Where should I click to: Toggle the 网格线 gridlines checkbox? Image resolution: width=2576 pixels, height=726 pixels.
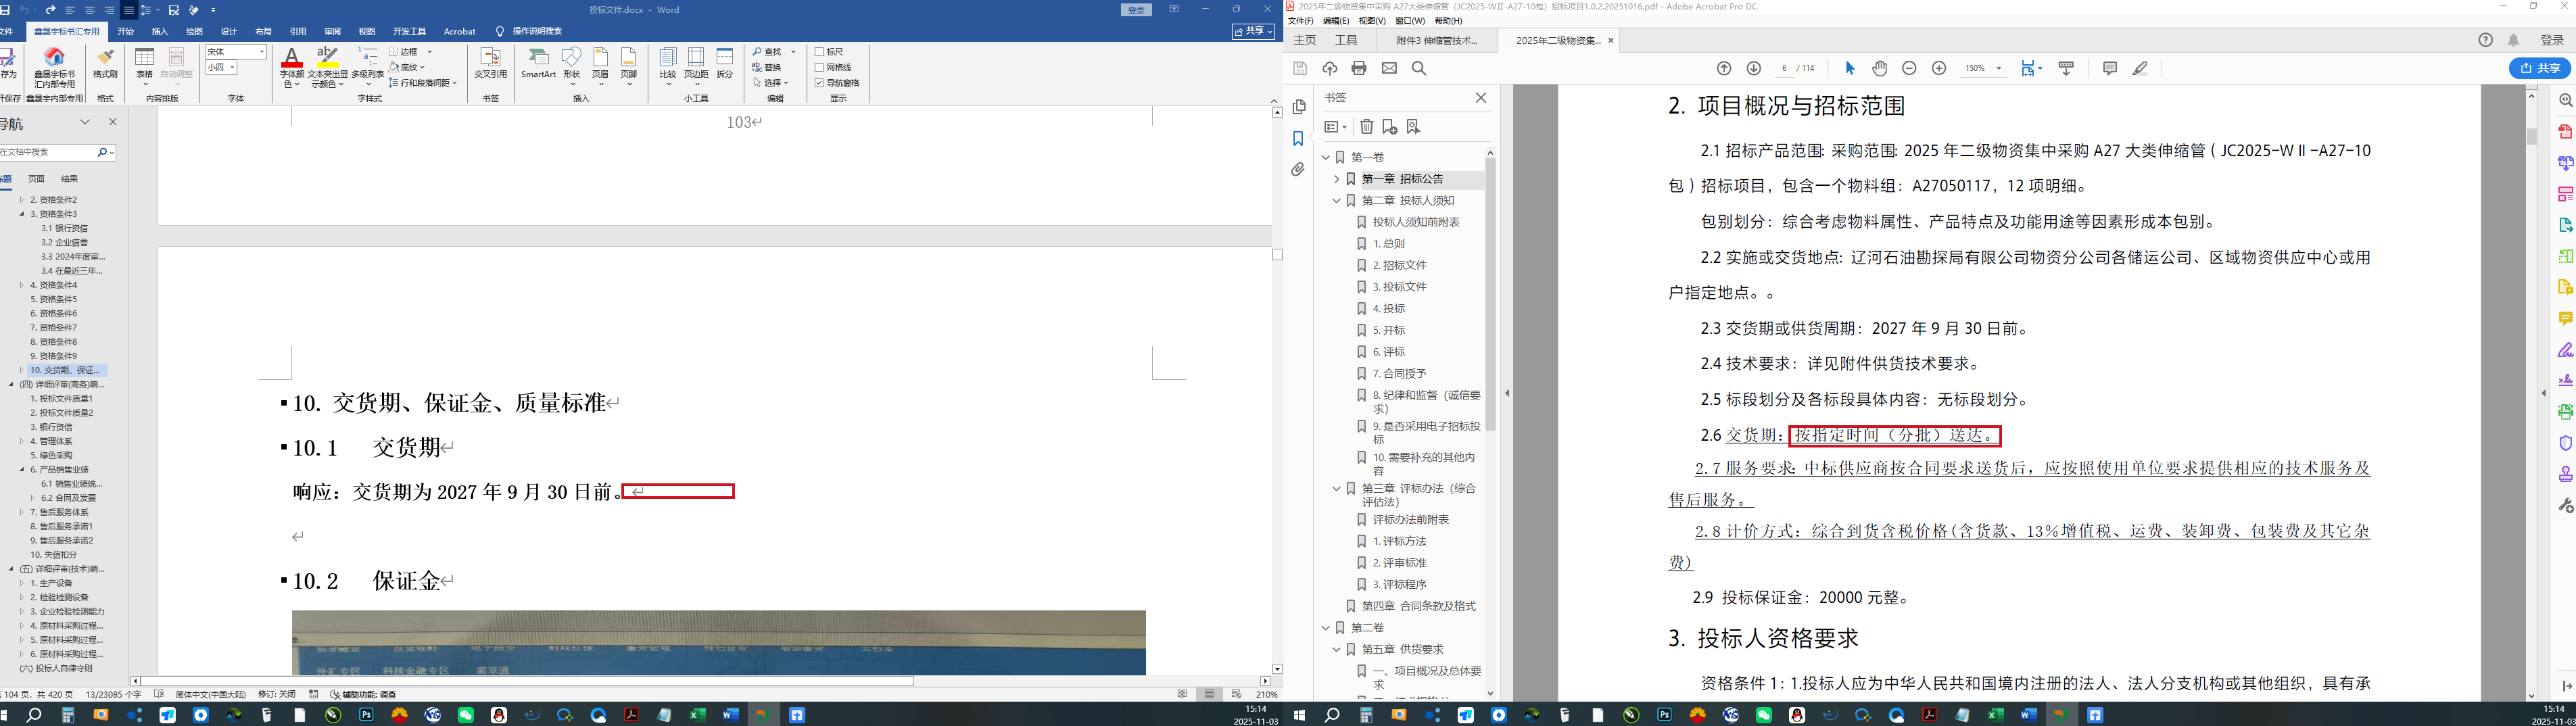click(819, 67)
